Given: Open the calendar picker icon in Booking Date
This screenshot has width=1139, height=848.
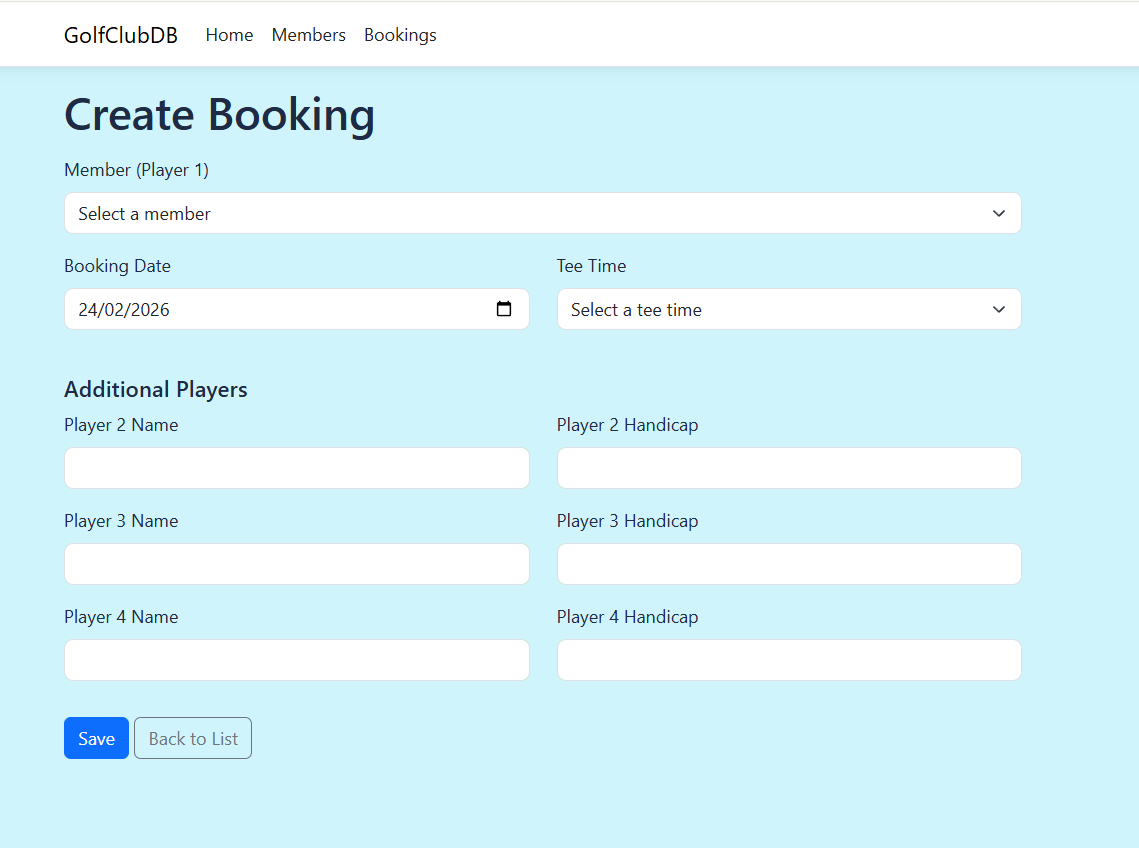Looking at the screenshot, I should pos(503,309).
